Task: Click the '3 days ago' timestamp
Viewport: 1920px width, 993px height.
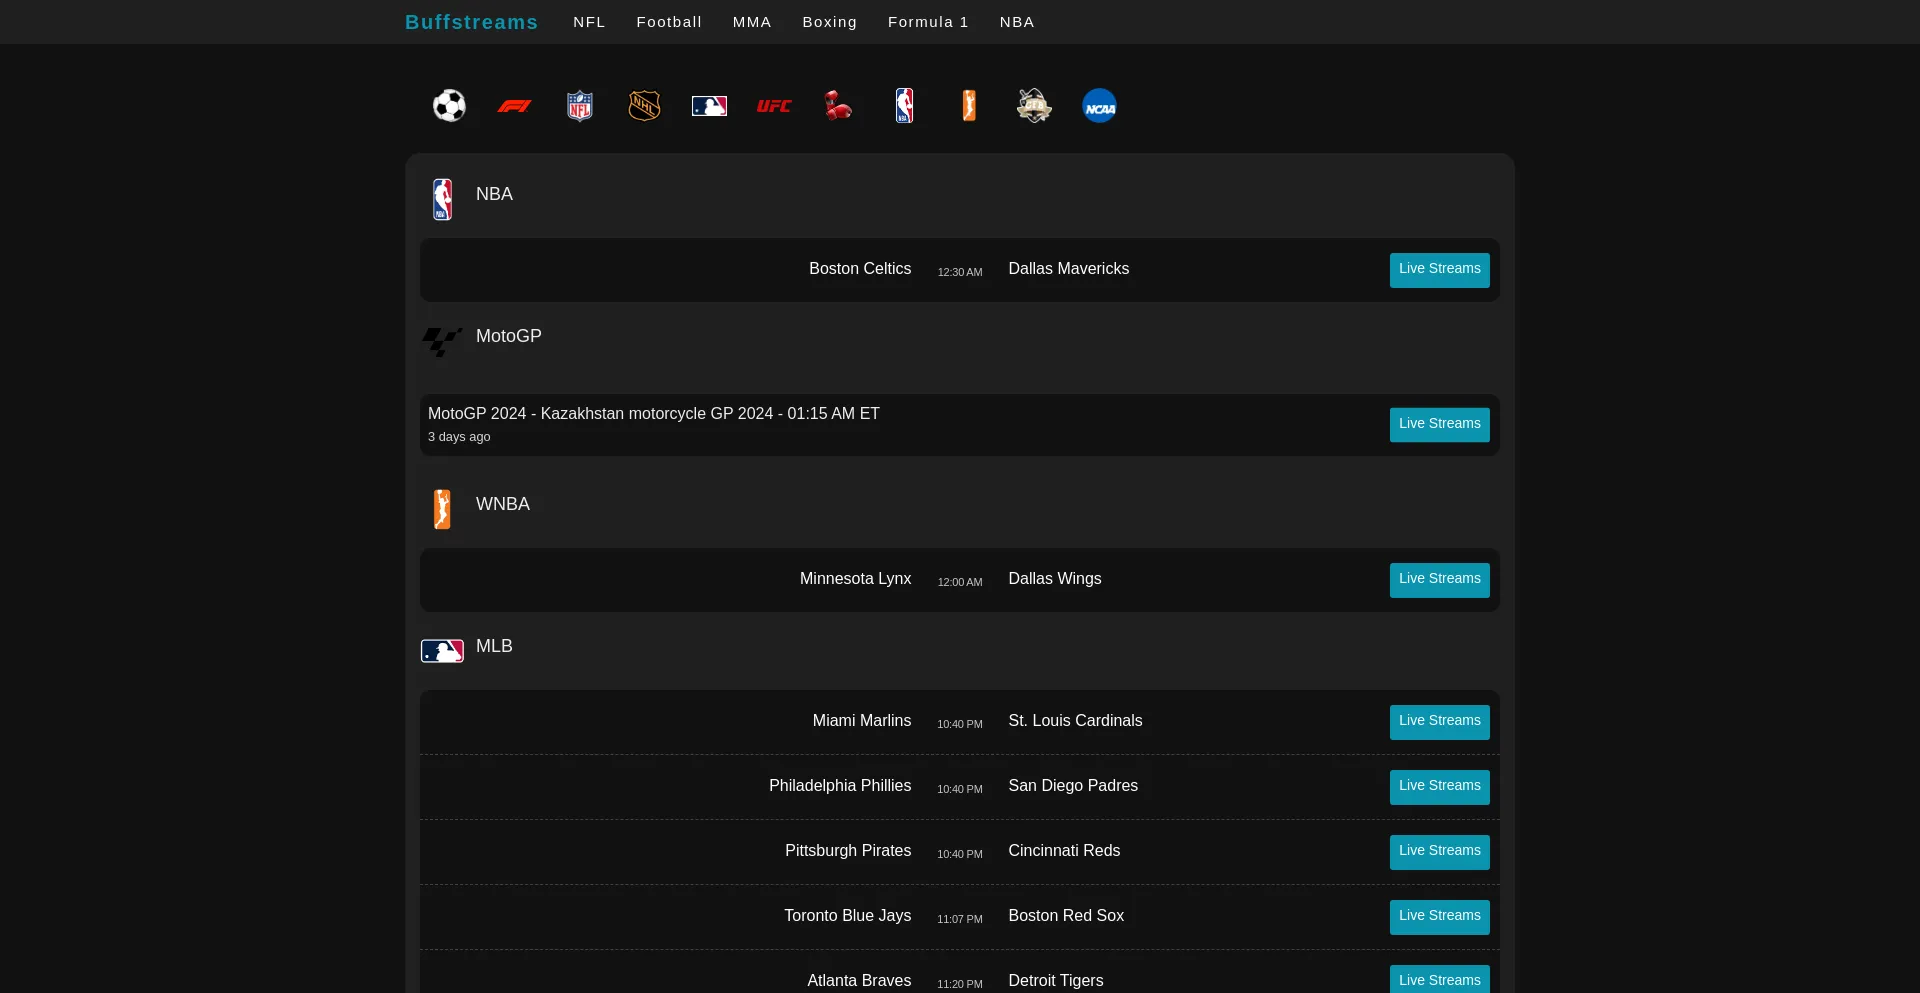Action: click(x=459, y=437)
